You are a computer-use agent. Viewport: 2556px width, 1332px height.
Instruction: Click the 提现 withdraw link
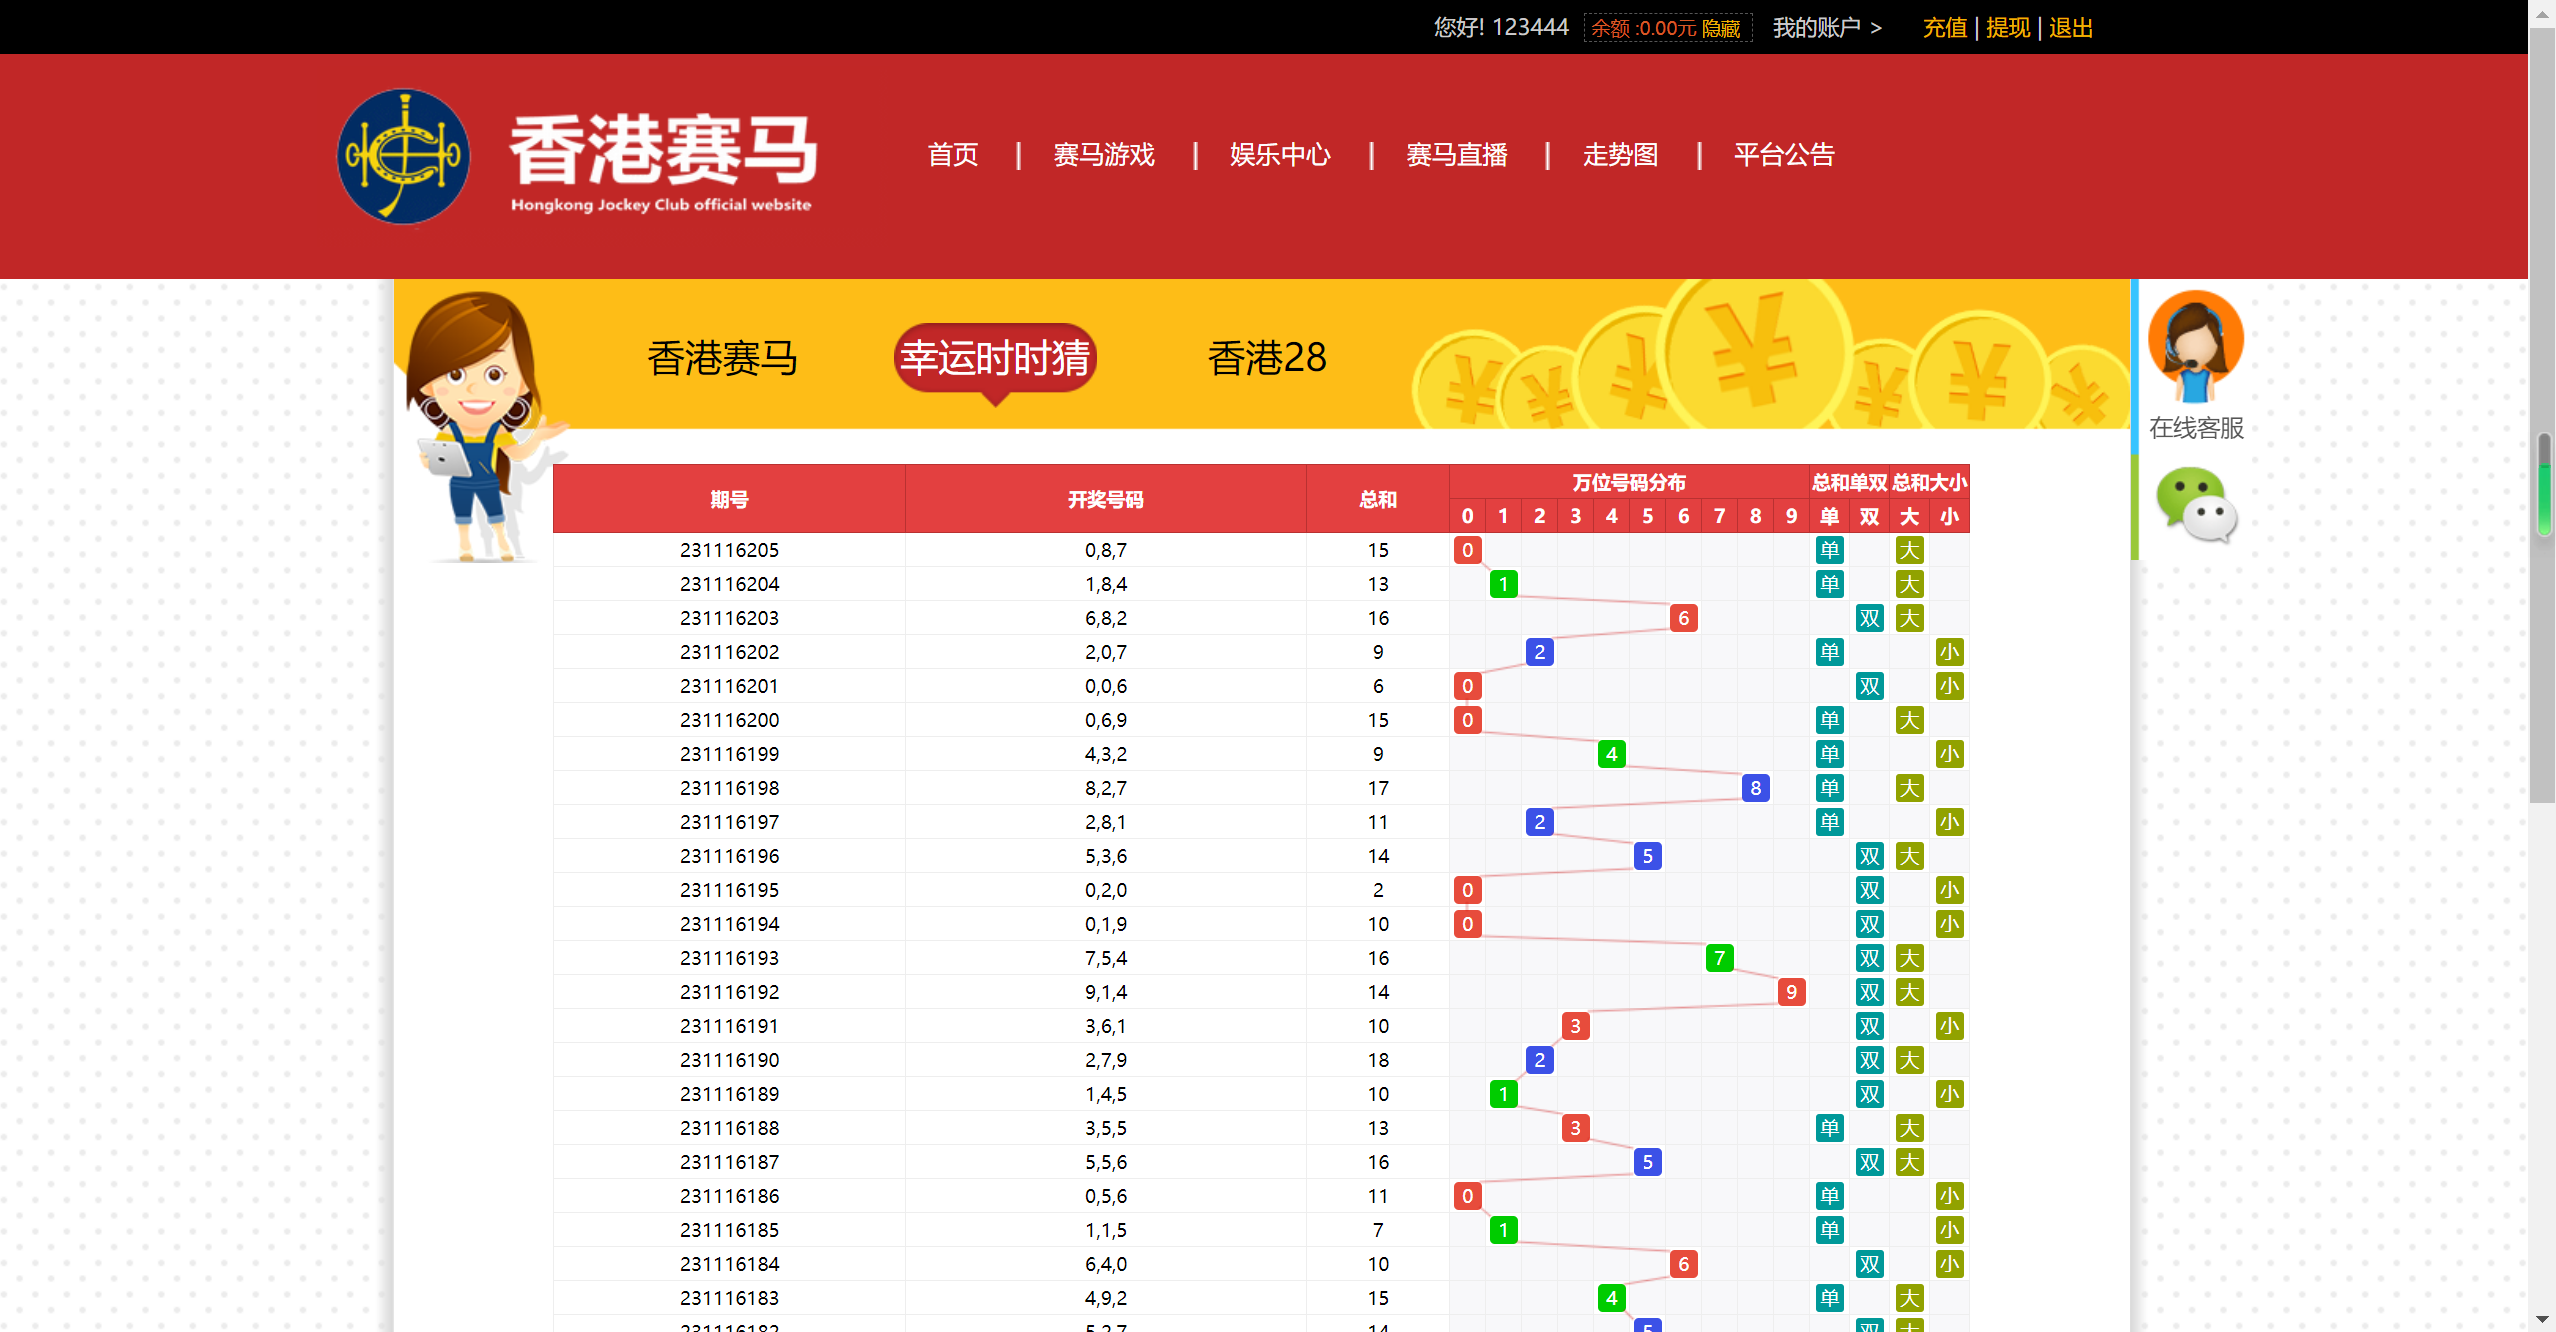tap(2007, 28)
